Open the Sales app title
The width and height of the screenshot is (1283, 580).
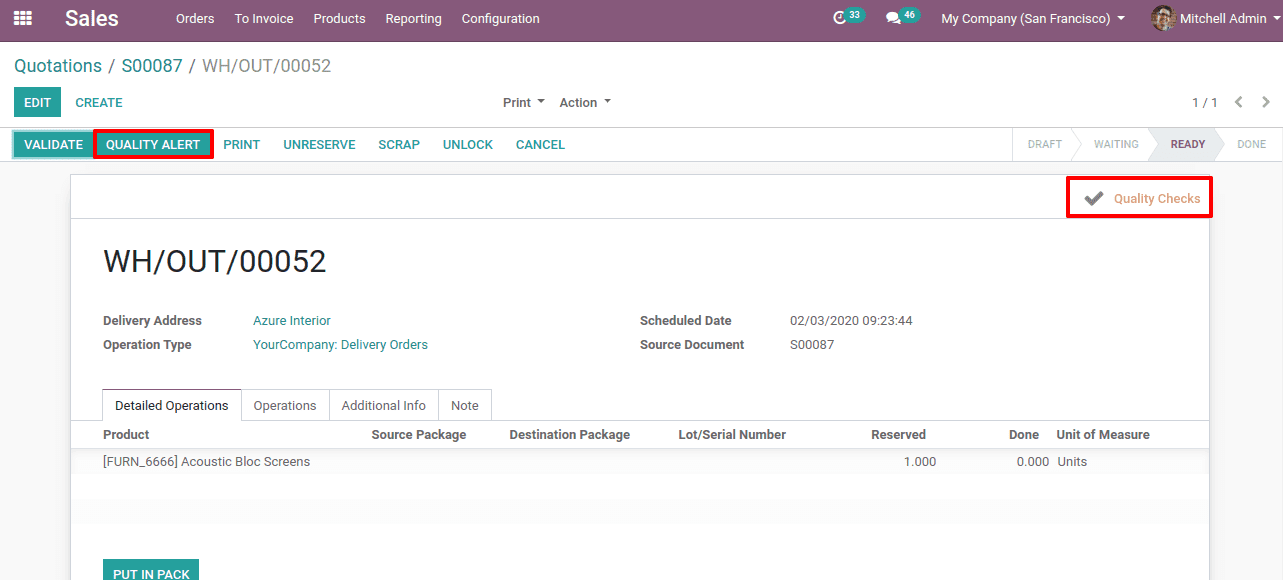pos(92,18)
